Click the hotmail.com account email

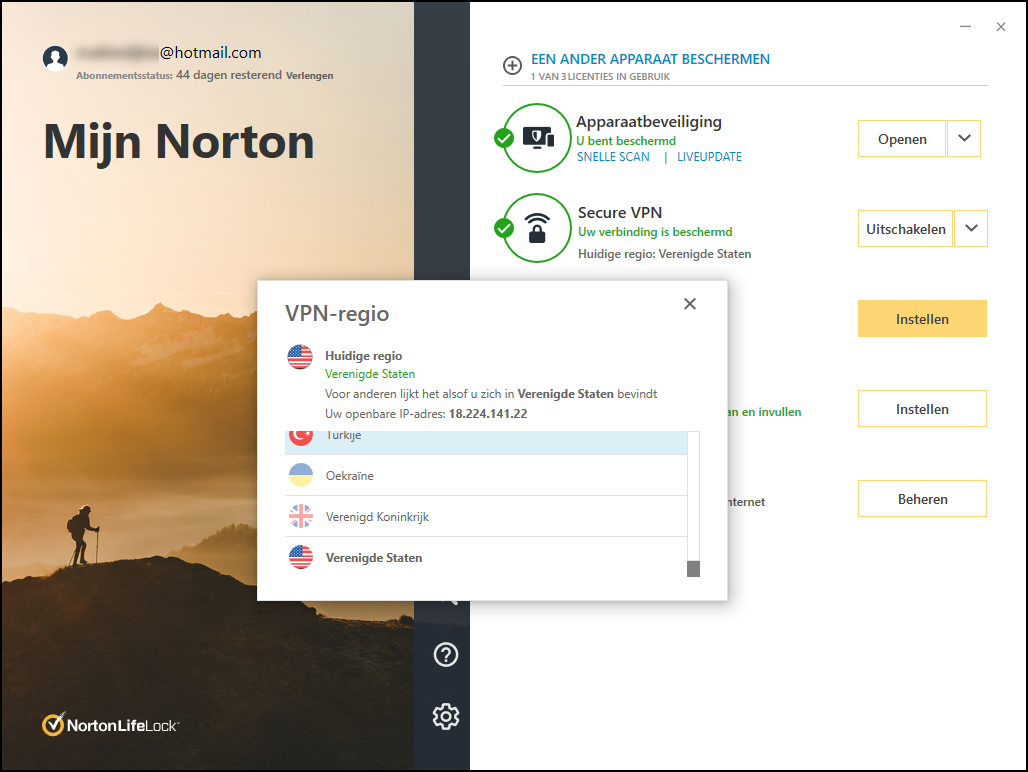pyautogui.click(x=169, y=52)
